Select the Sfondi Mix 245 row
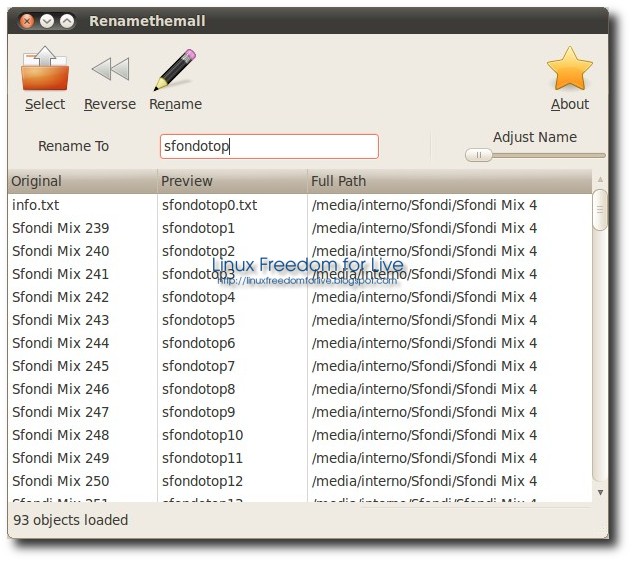 [x=300, y=366]
